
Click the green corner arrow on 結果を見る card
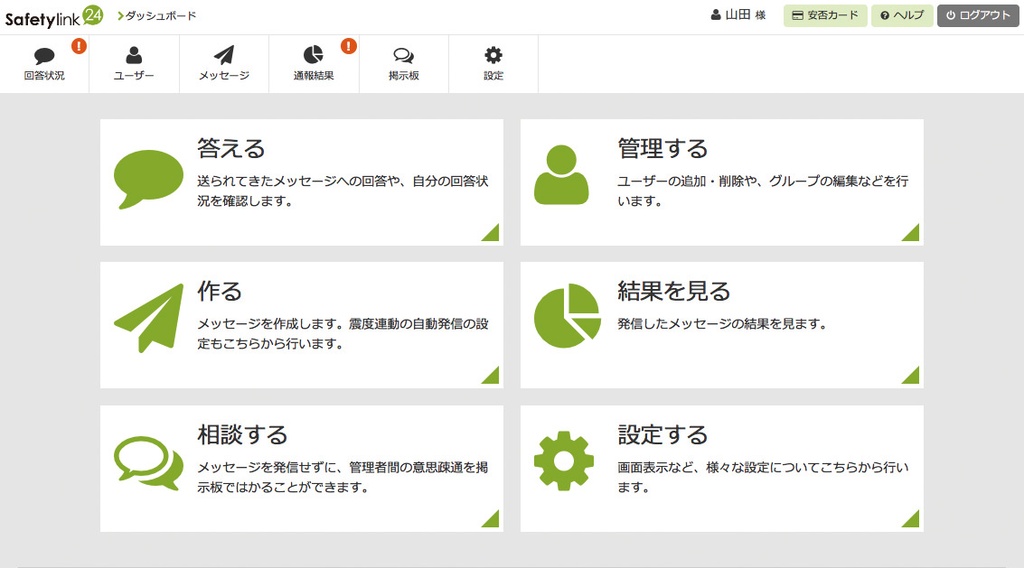click(x=910, y=375)
